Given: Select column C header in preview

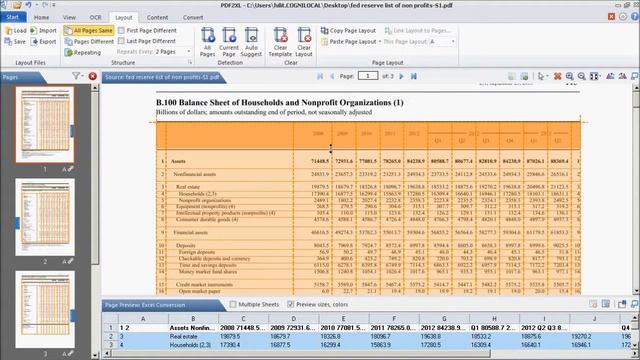Looking at the screenshot, I should tap(243, 318).
